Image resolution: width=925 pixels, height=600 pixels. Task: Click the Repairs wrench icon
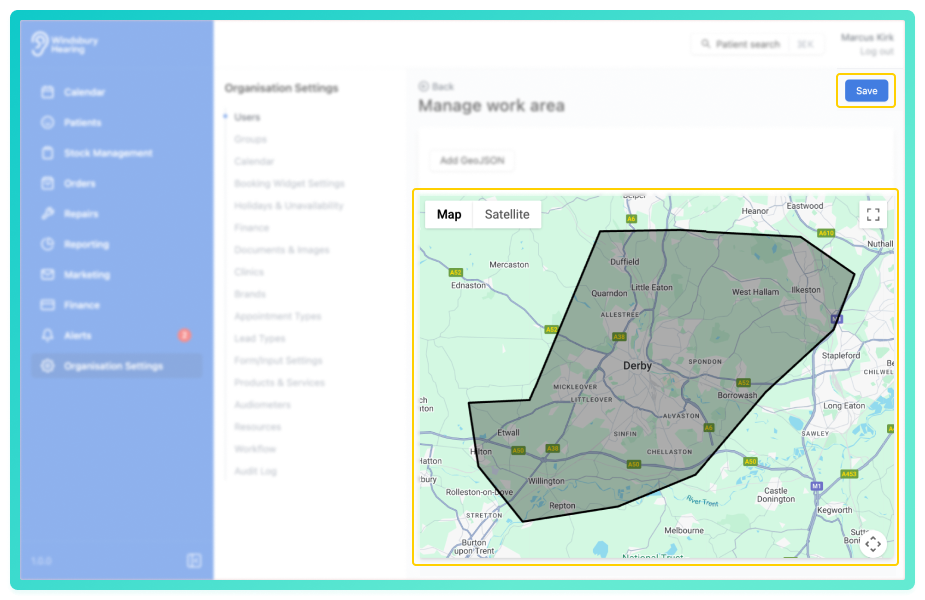coord(48,214)
